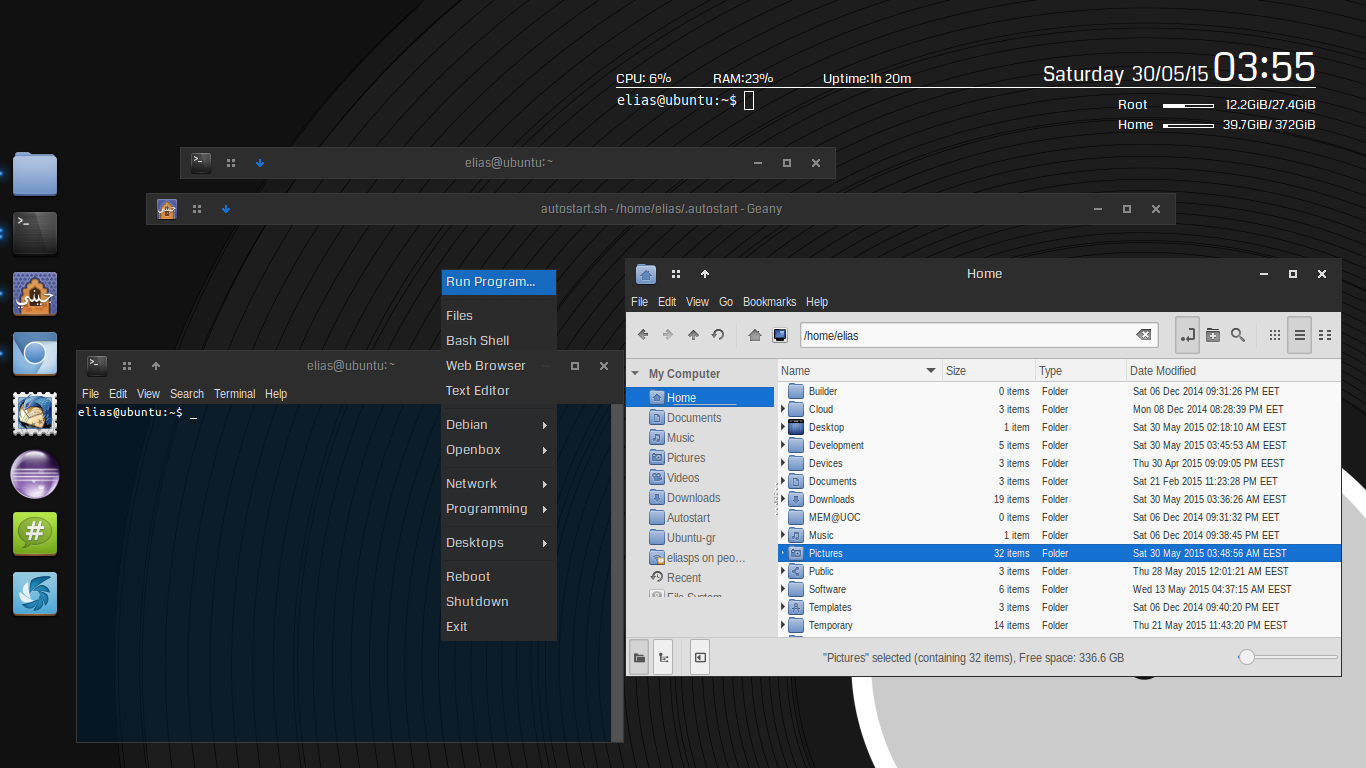Screen dimensions: 1366x768
Task: Expand the Debian submenu
Action: (x=499, y=425)
